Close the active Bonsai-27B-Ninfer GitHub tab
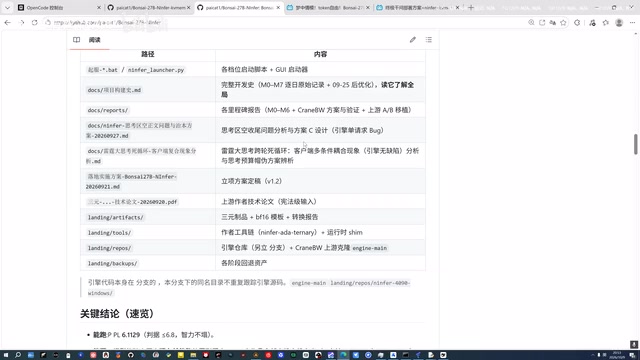 point(278,7)
